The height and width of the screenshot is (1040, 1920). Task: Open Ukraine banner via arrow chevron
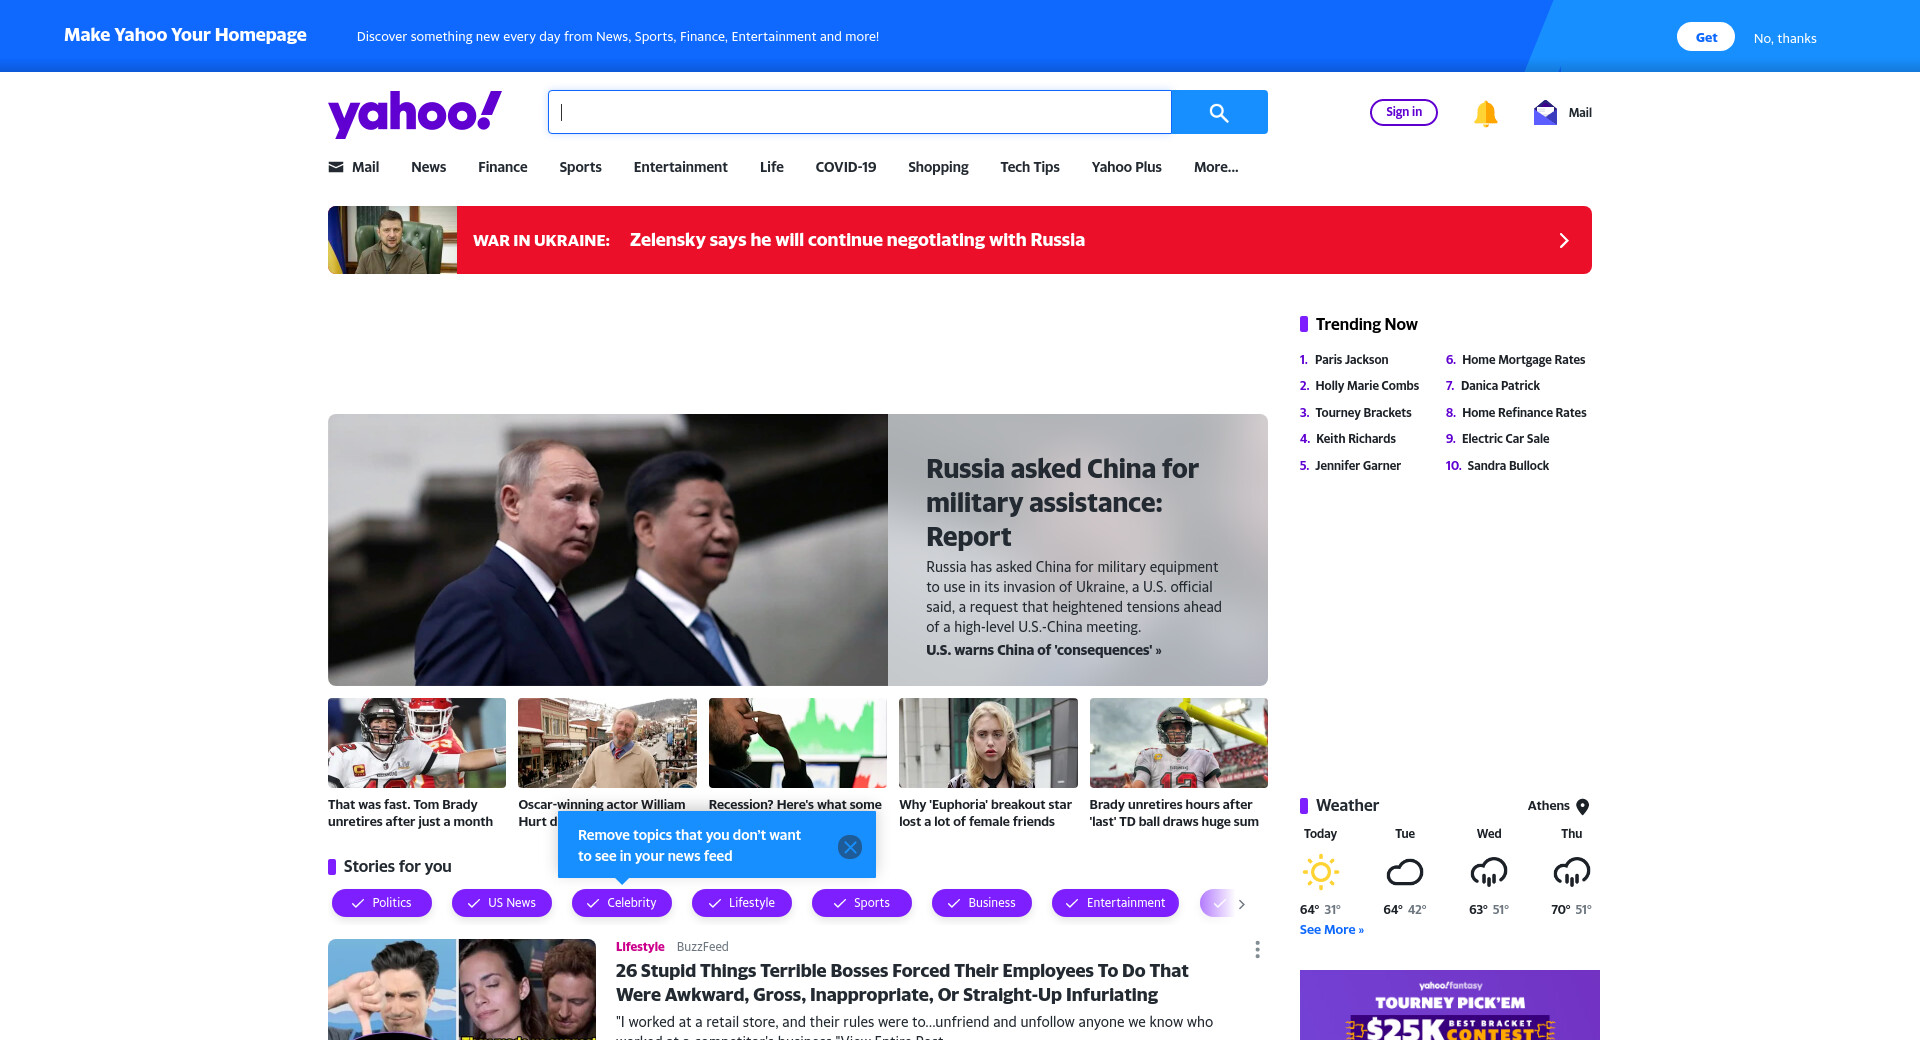pos(1564,240)
